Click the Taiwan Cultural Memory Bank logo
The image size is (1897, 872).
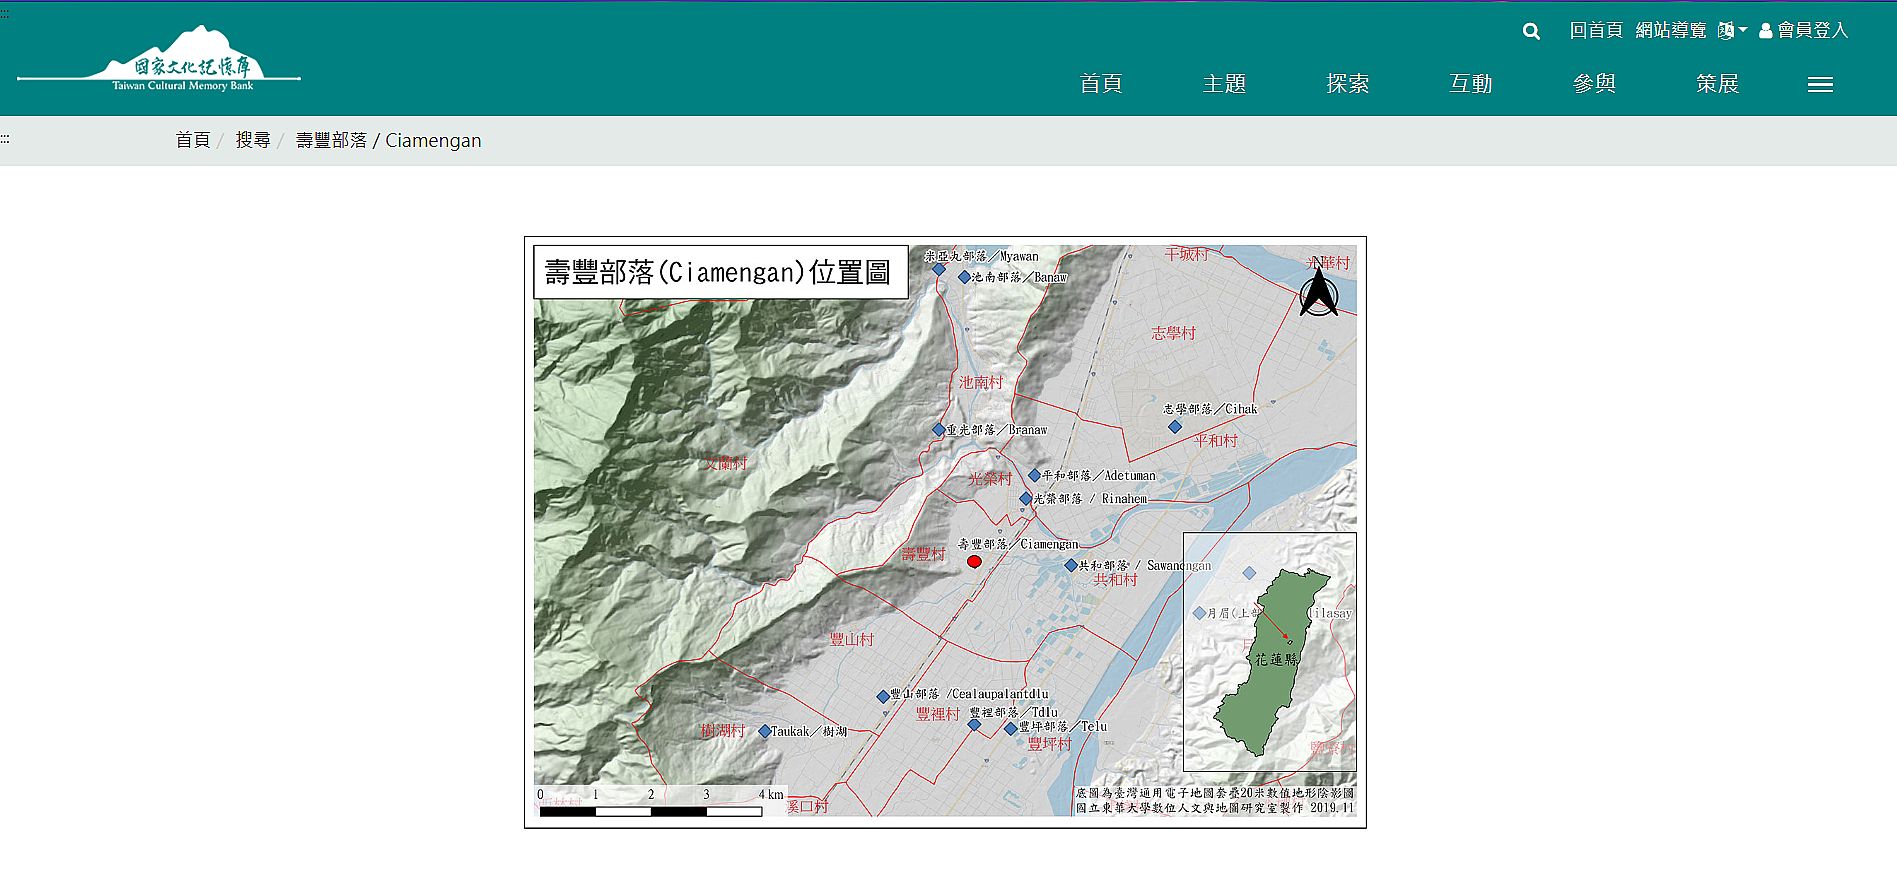tap(160, 62)
